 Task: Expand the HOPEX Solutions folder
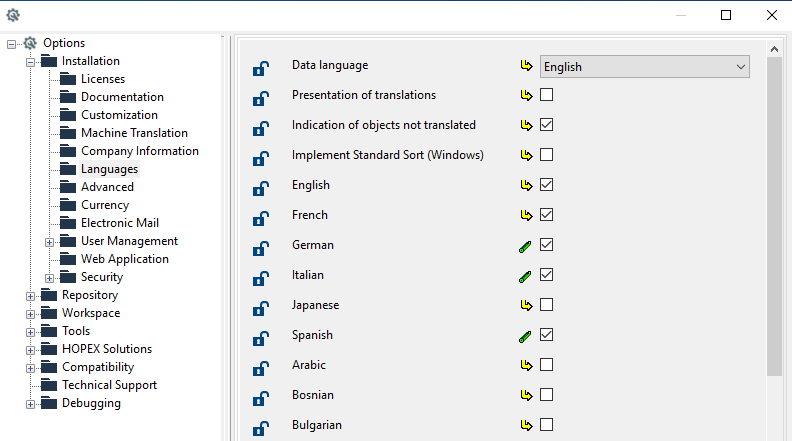[30, 351]
